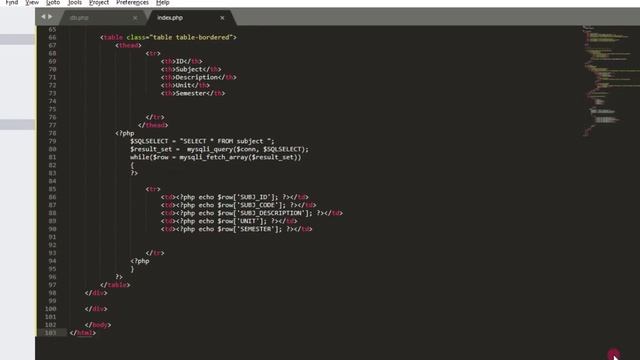Click the echo $row['SUBJ_CODE'] line
The width and height of the screenshot is (640, 360).
tap(238, 205)
